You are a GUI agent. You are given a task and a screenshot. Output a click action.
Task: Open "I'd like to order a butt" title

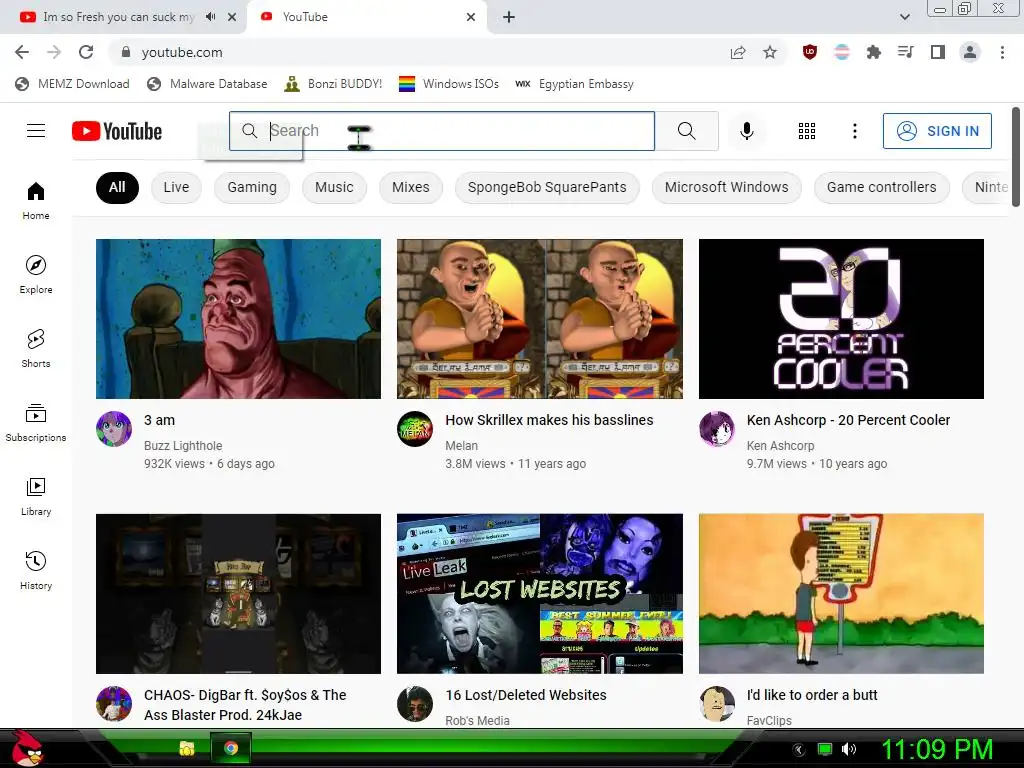click(812, 695)
